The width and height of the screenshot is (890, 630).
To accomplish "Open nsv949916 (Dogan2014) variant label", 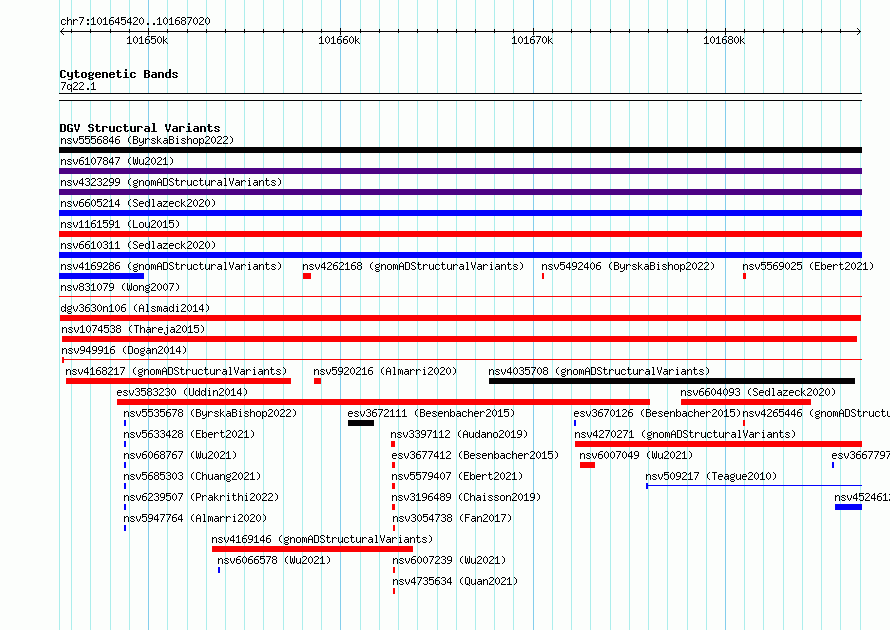I will [124, 350].
